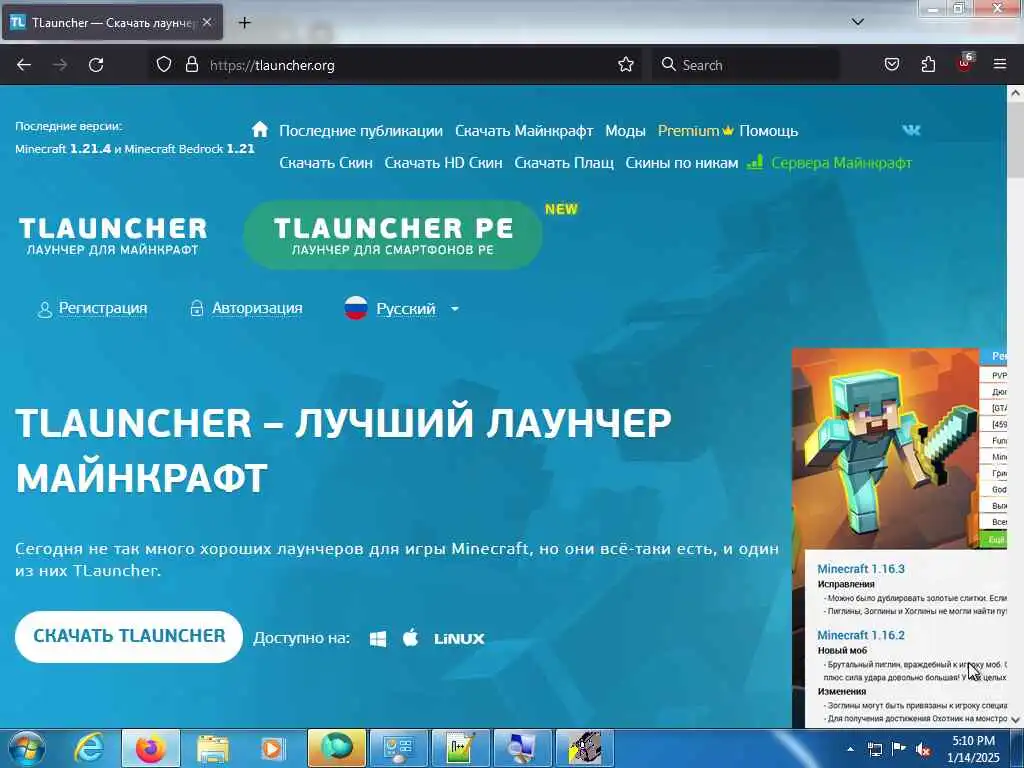Click Minecraft Bedrock 1.21 version link
This screenshot has width=1024, height=768.
click(189, 149)
